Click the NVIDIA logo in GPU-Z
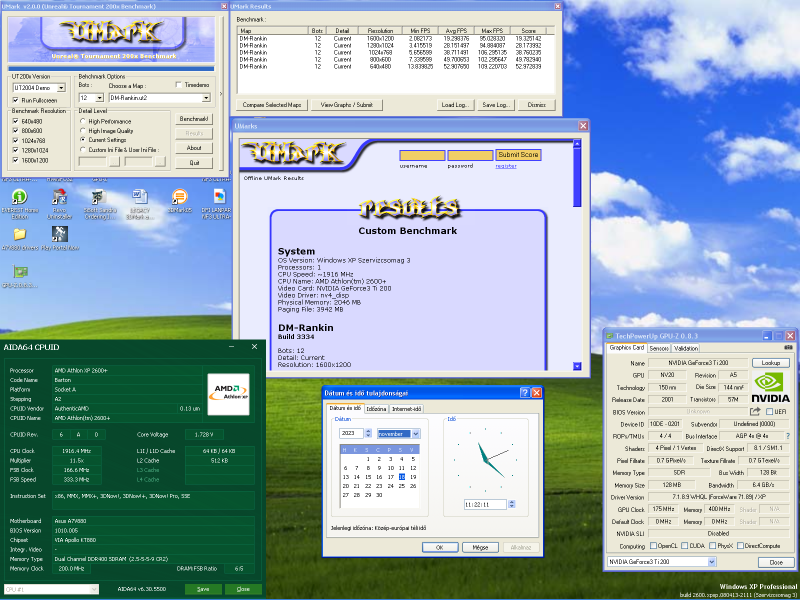Screen dimensions: 800x600 click(x=770, y=387)
